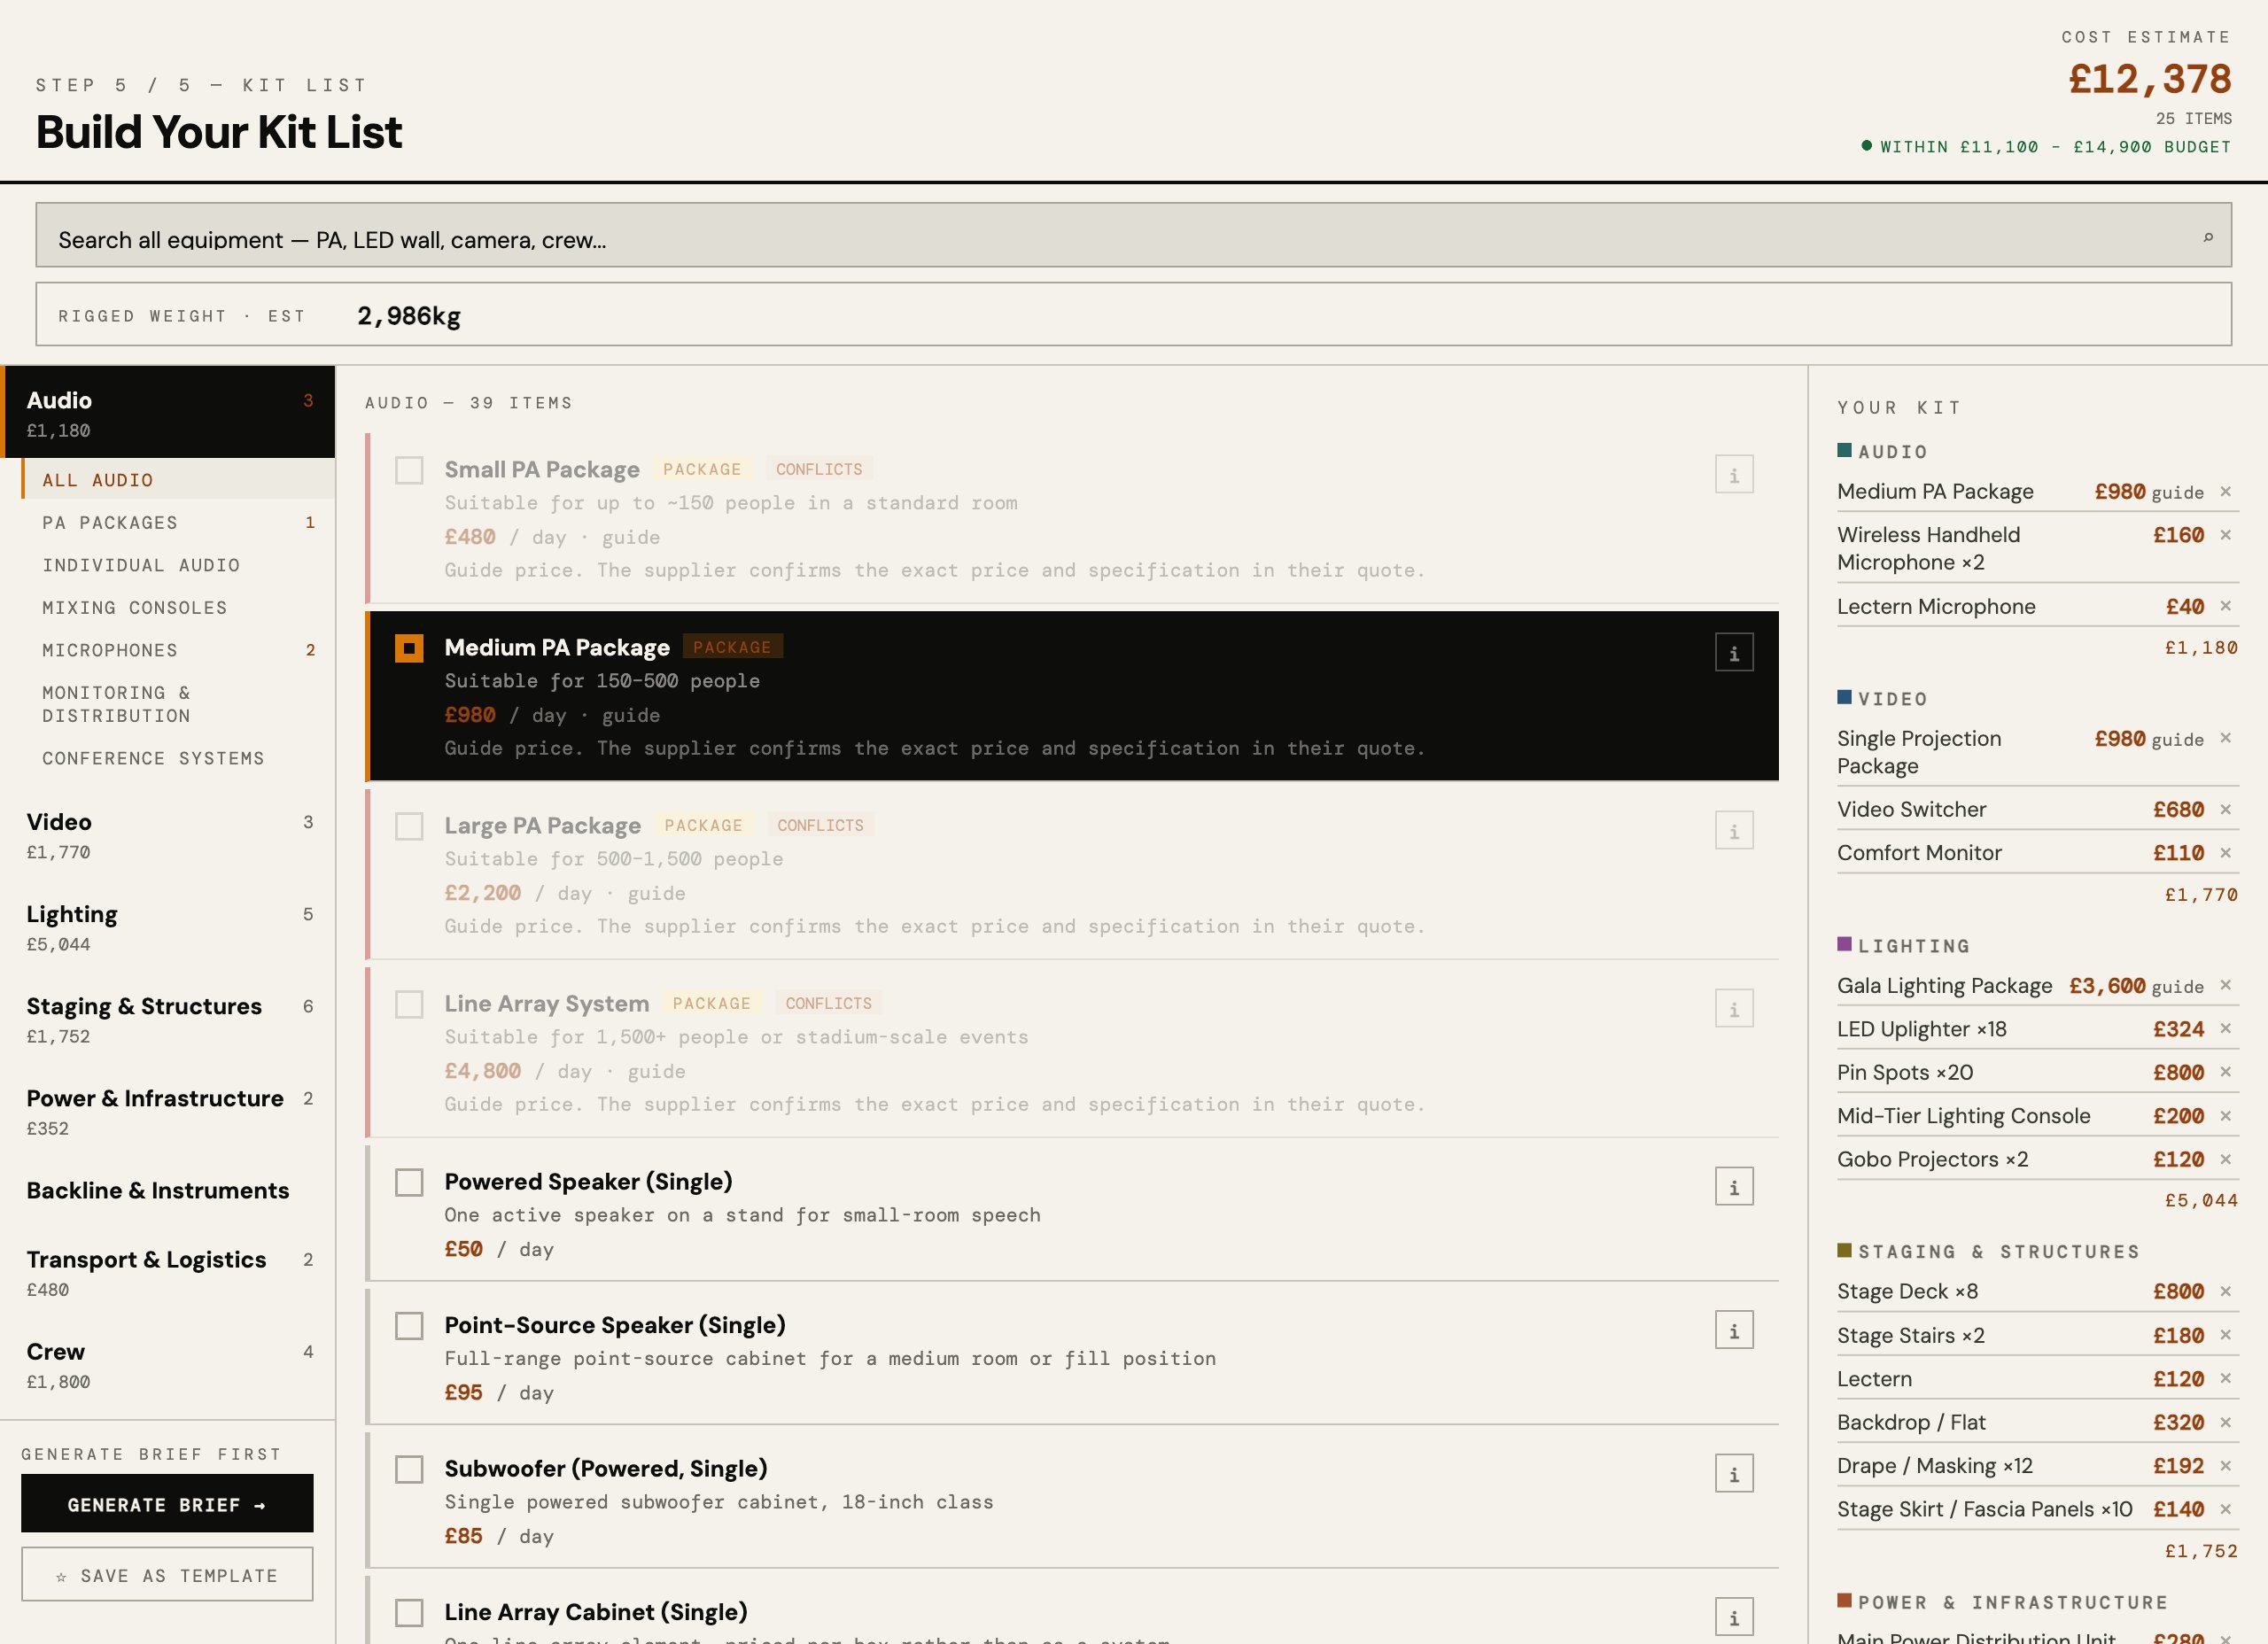Remove Wireless Handheld Microphone from kit

pyautogui.click(x=2226, y=535)
